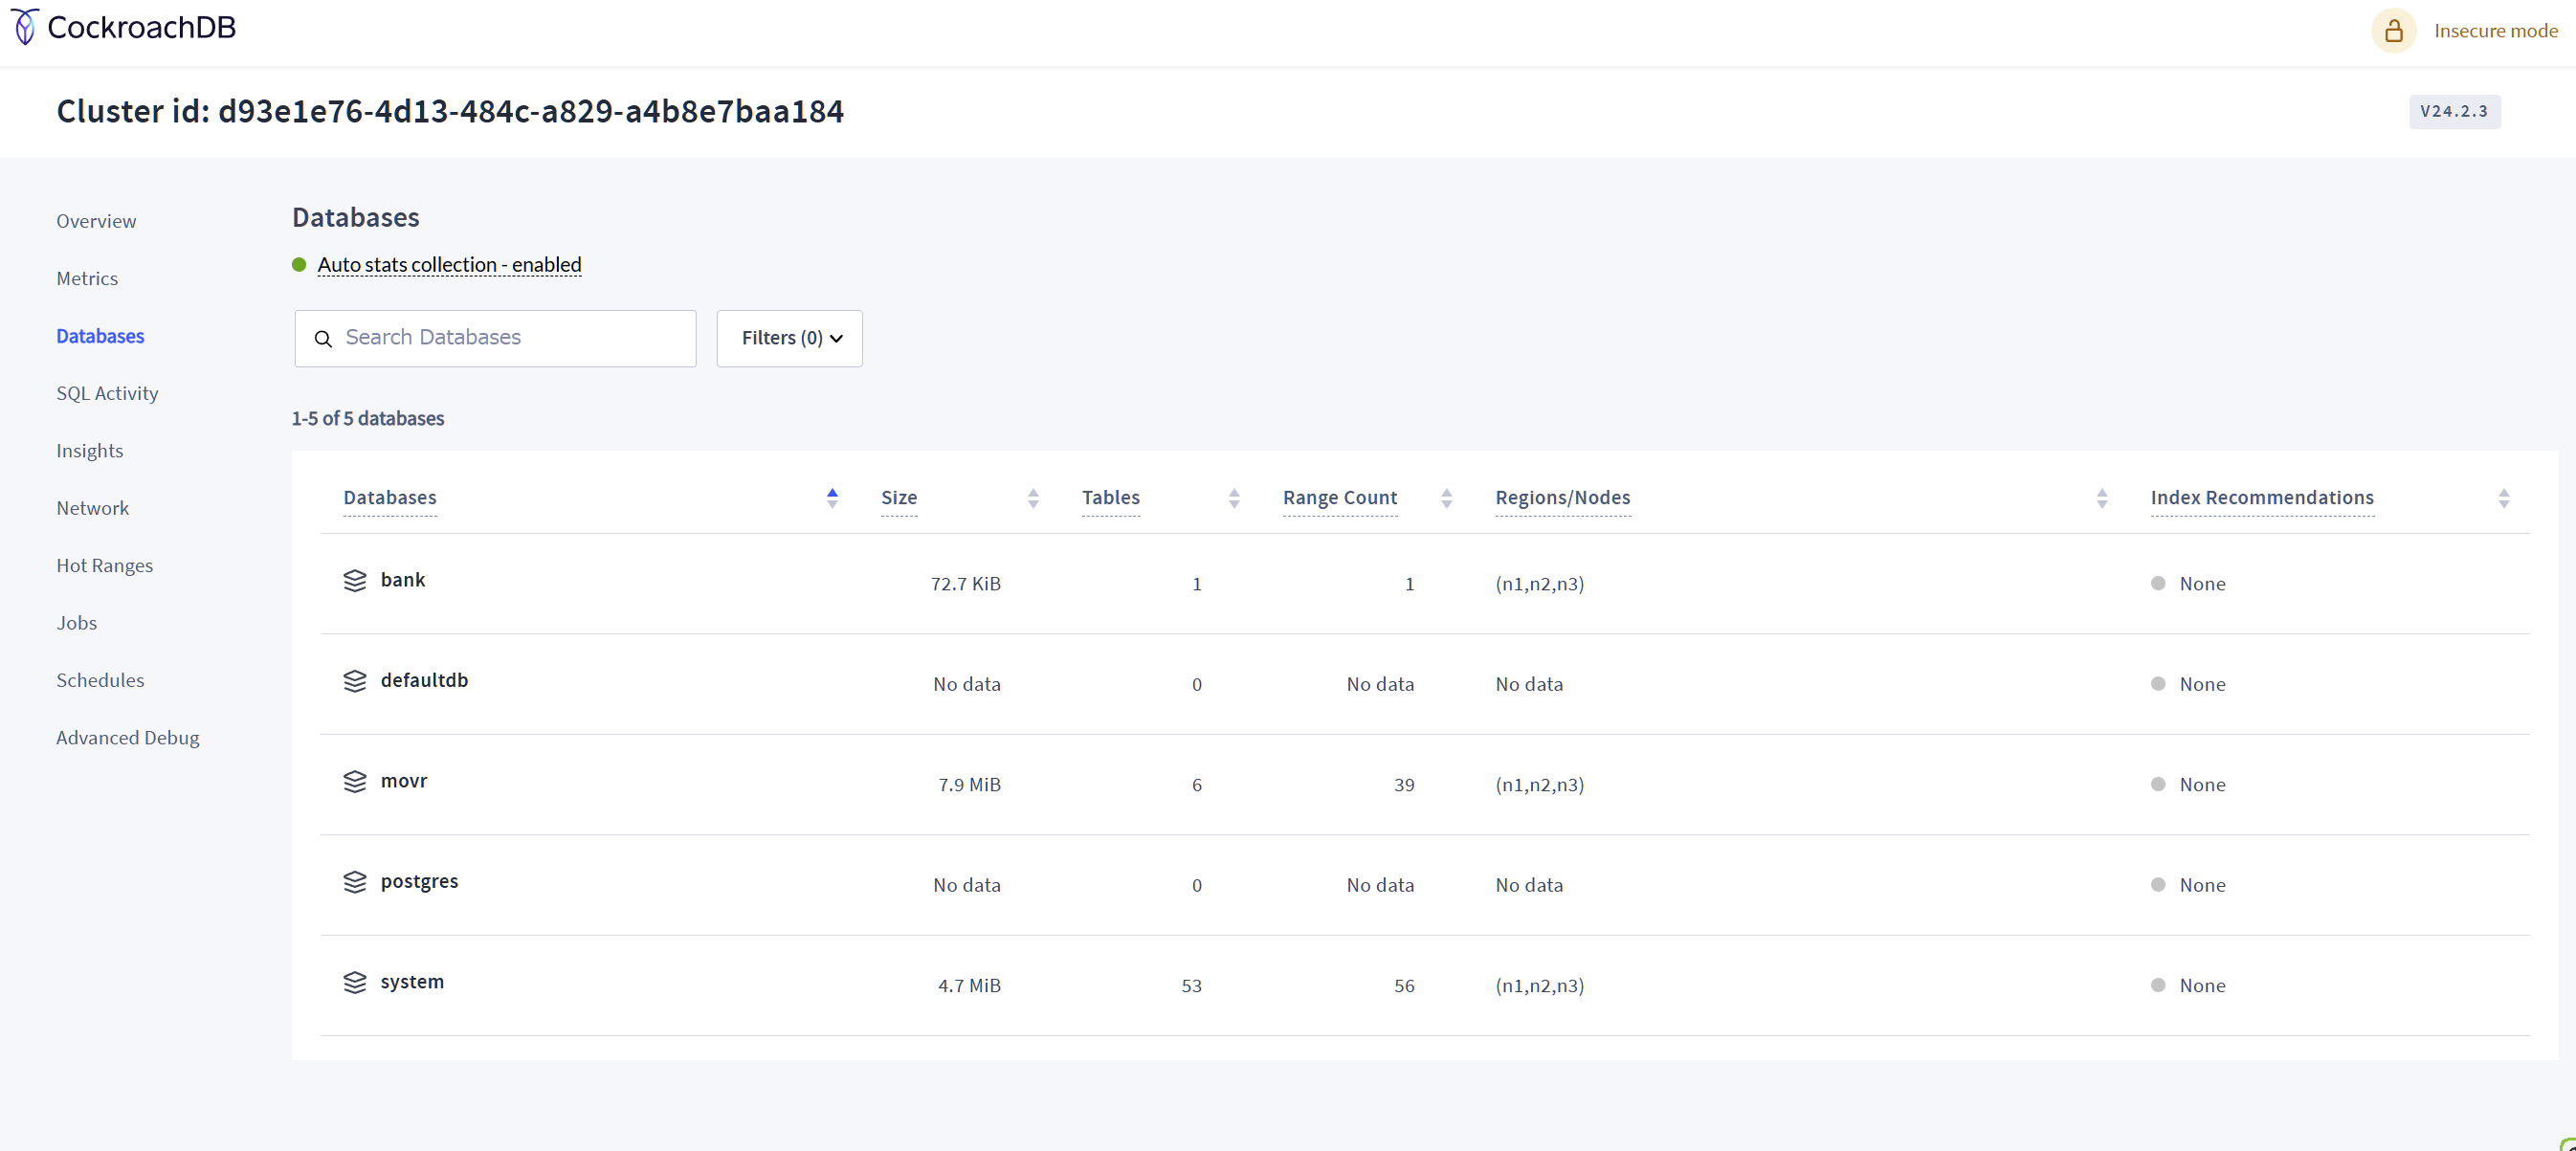Open the postgres database link
The height and width of the screenshot is (1151, 2576).
[x=419, y=882]
